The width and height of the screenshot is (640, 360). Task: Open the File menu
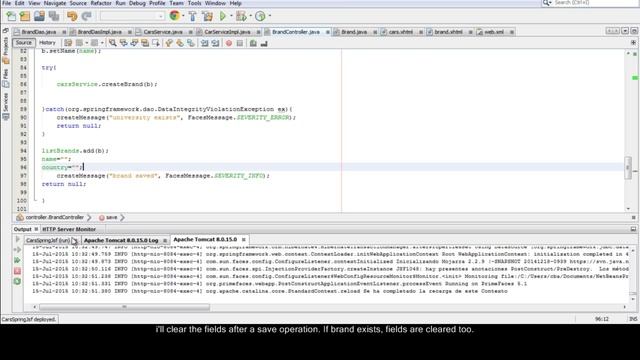[6, 3]
